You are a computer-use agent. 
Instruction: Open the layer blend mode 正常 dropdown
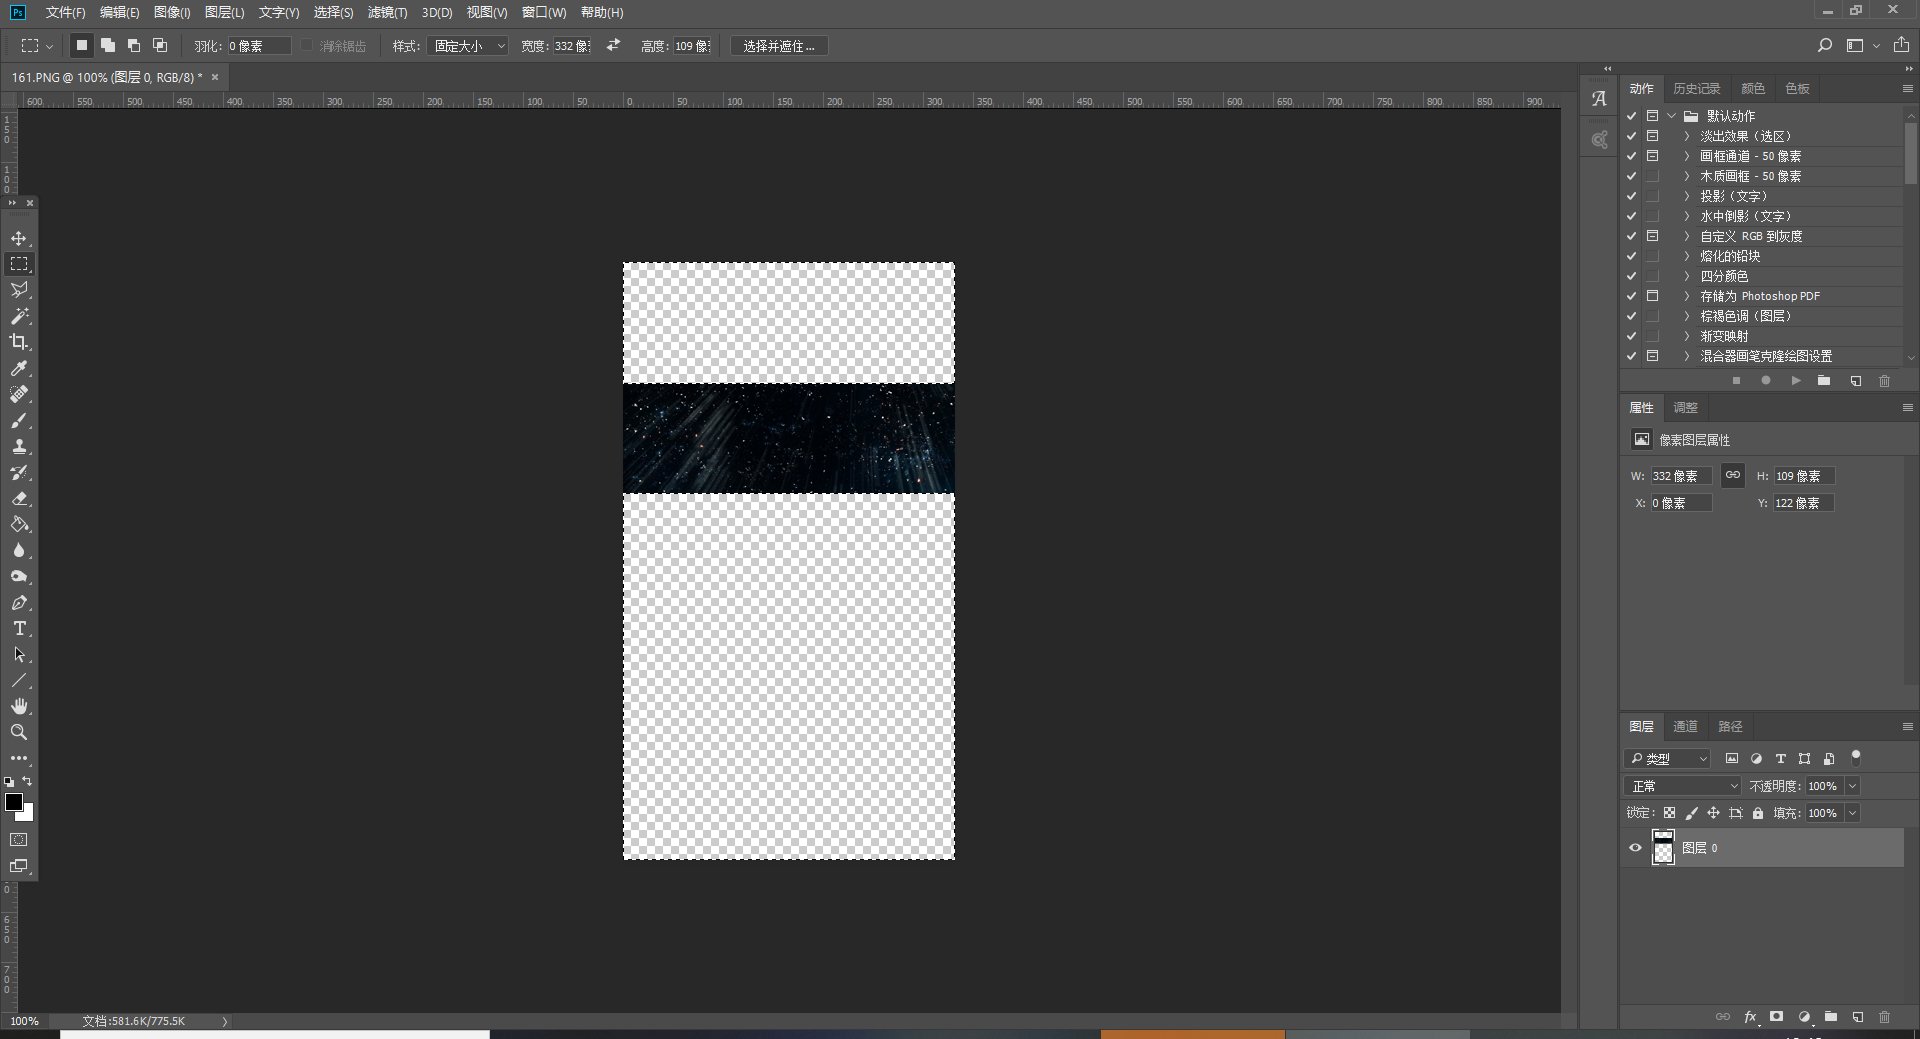click(1683, 786)
